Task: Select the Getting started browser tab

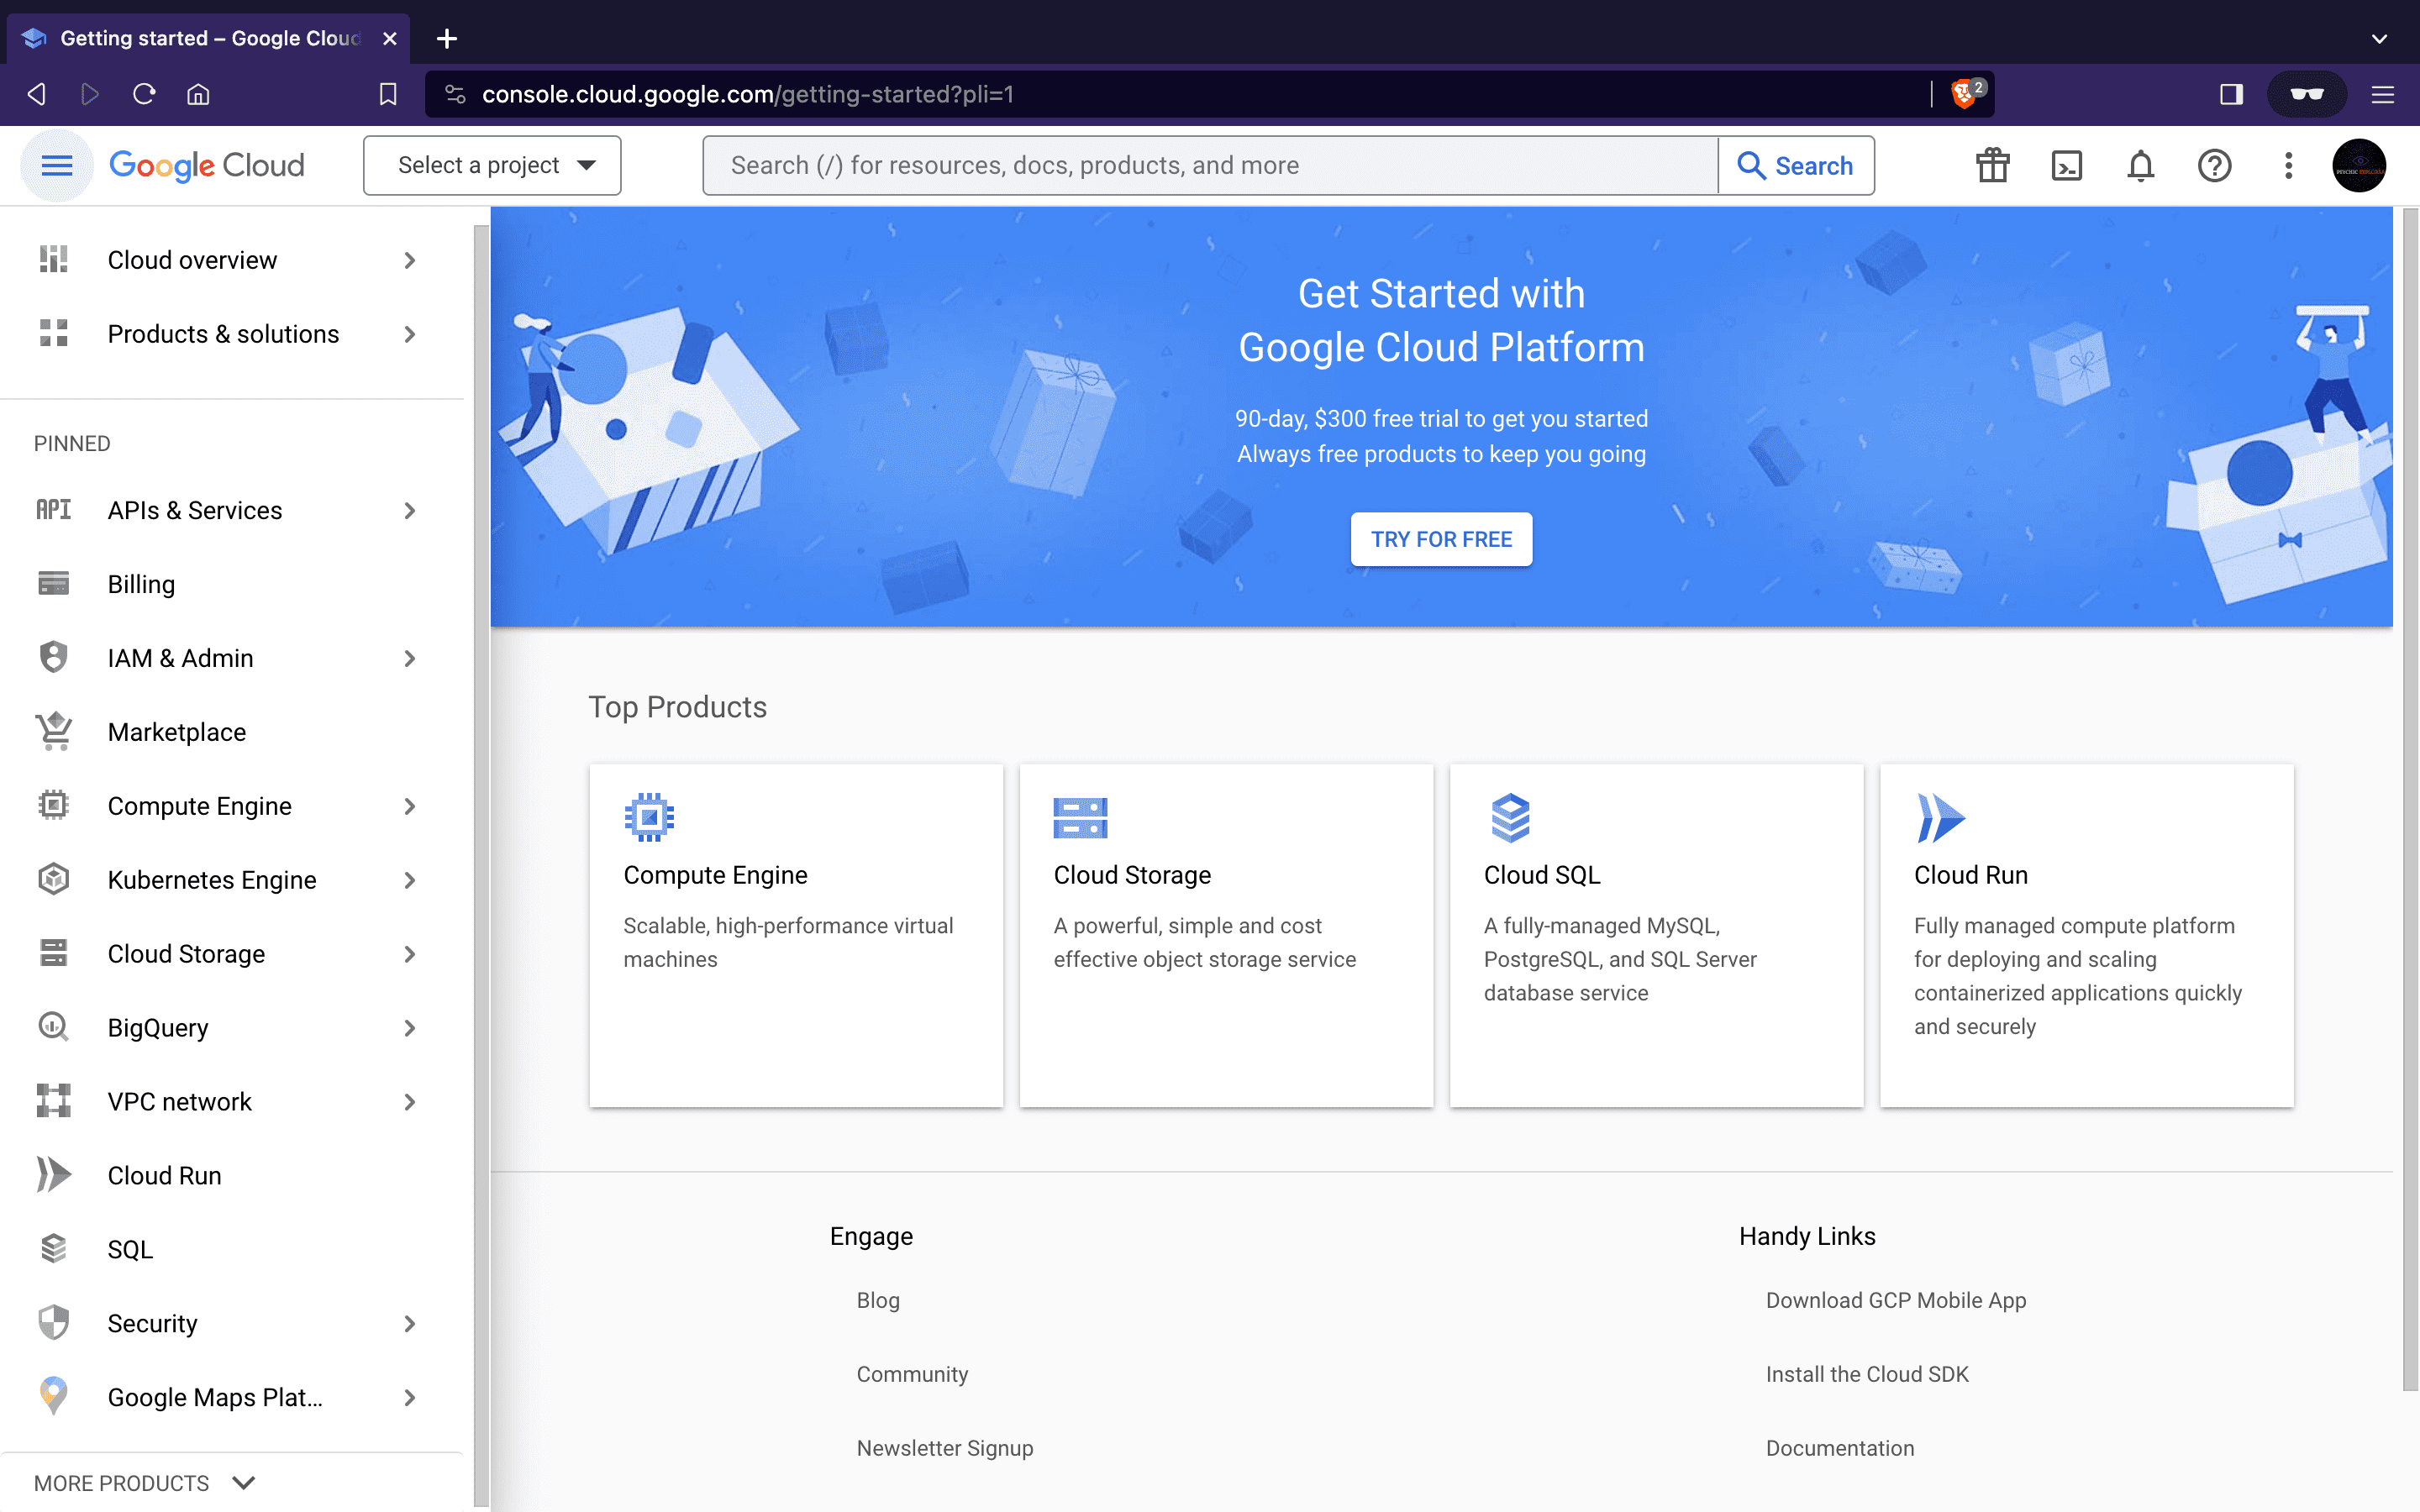Action: pyautogui.click(x=208, y=38)
